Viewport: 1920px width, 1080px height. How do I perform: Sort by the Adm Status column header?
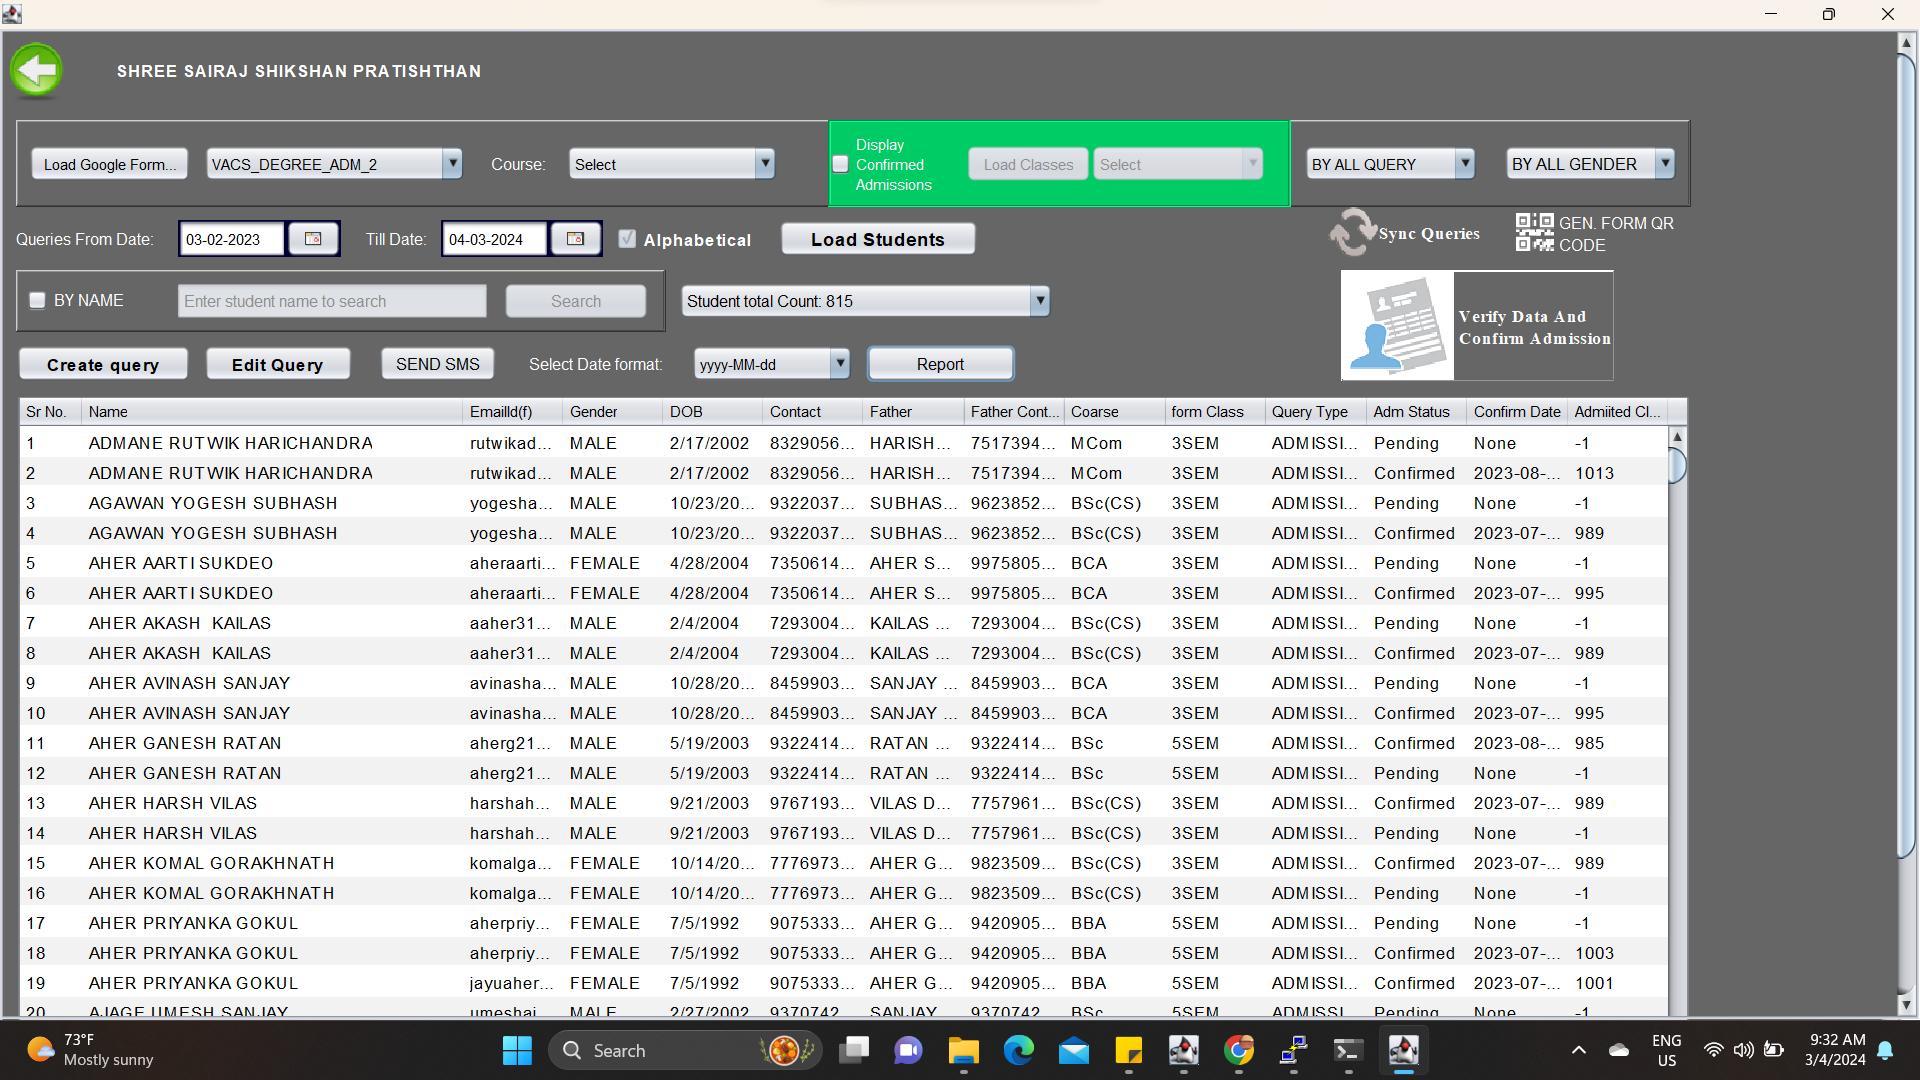pyautogui.click(x=1410, y=412)
